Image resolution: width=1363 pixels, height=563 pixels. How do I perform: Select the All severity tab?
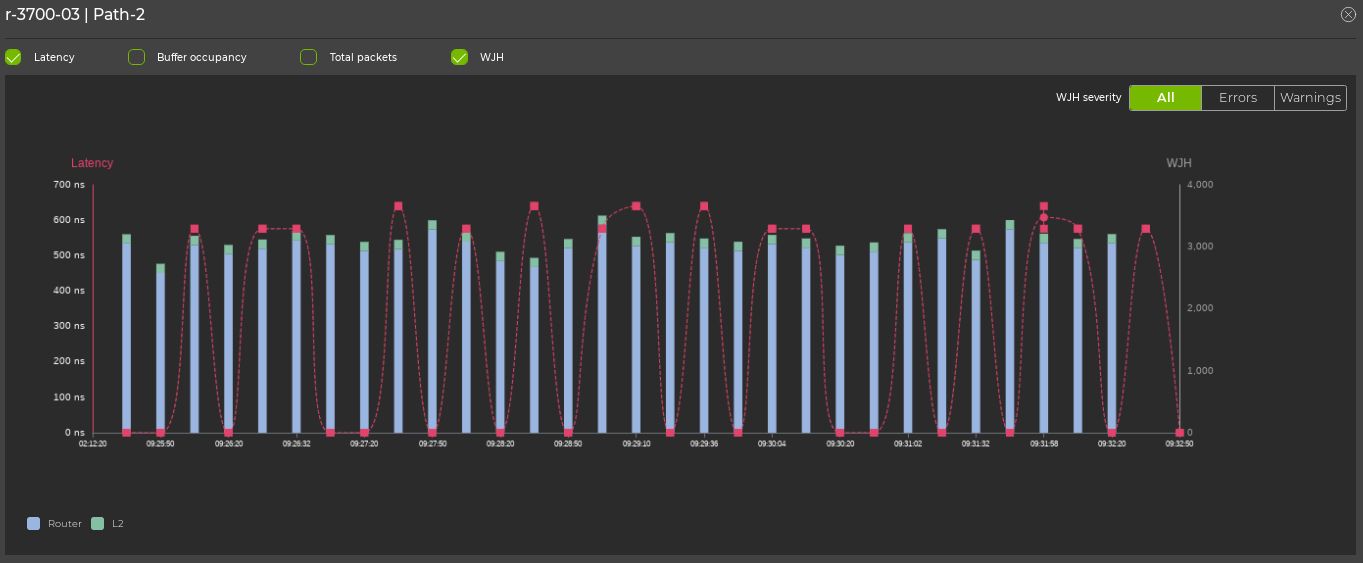coord(1165,98)
